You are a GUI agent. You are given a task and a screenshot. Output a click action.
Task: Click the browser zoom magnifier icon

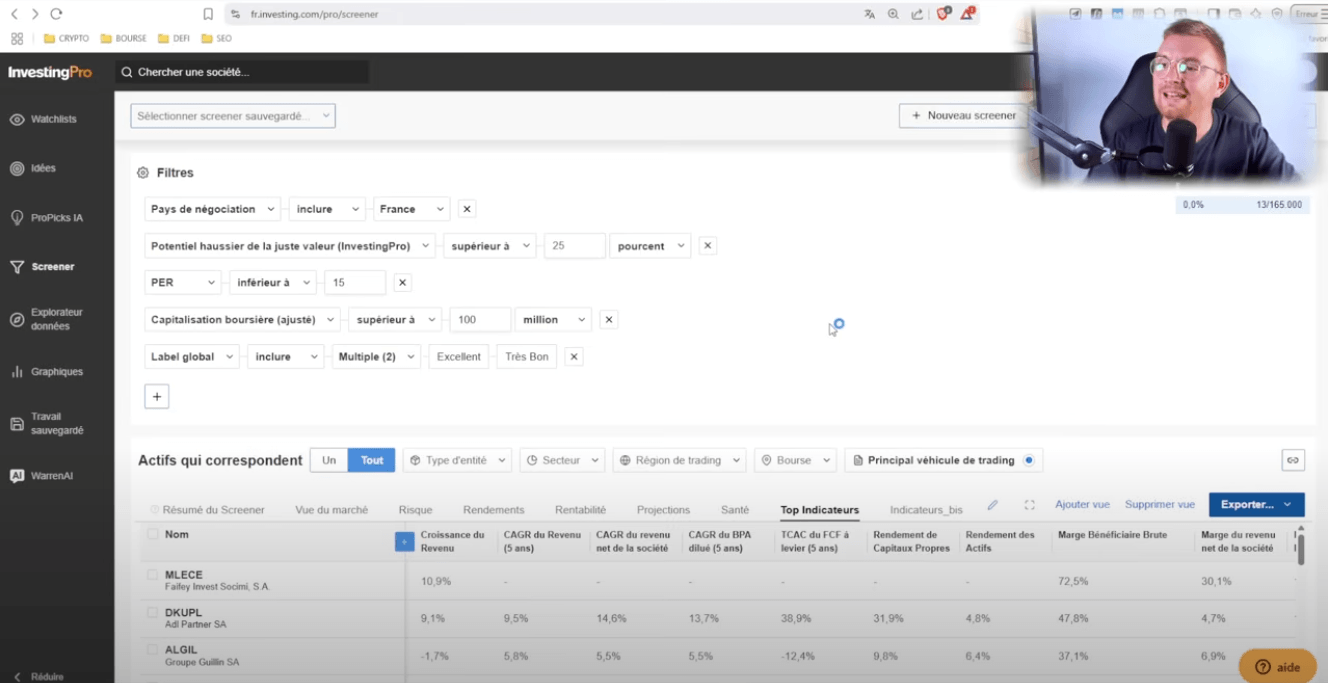[x=893, y=14]
